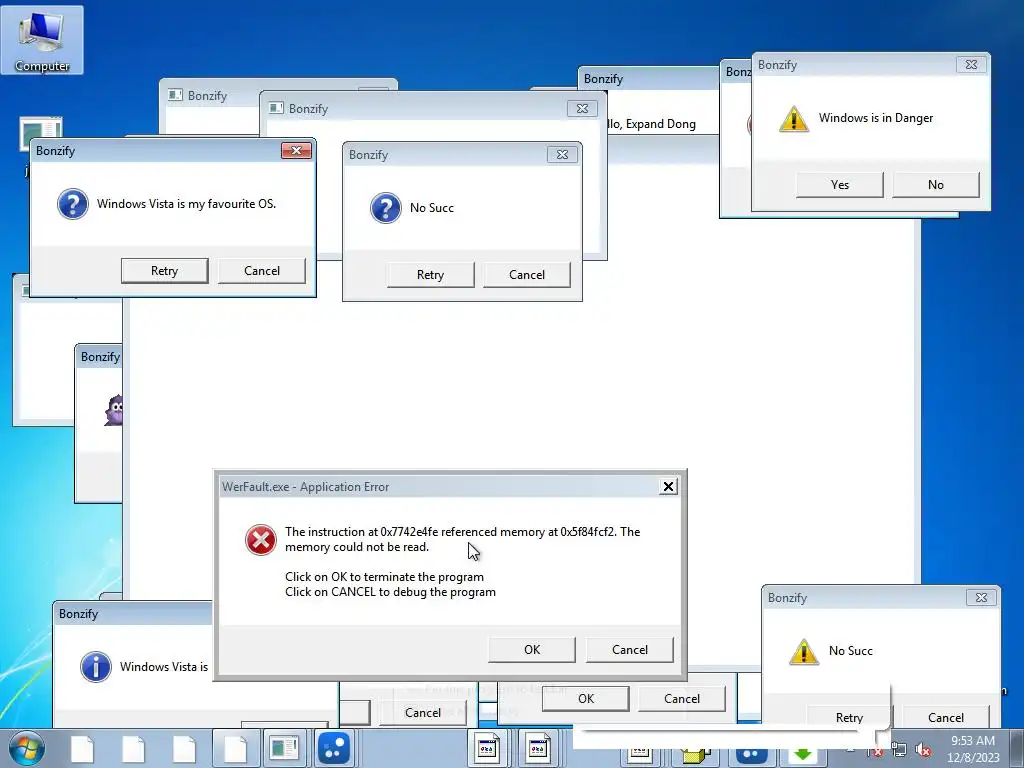Click yellow warning icon in Windows is in Danger dialog
The height and width of the screenshot is (768, 1024).
(793, 119)
